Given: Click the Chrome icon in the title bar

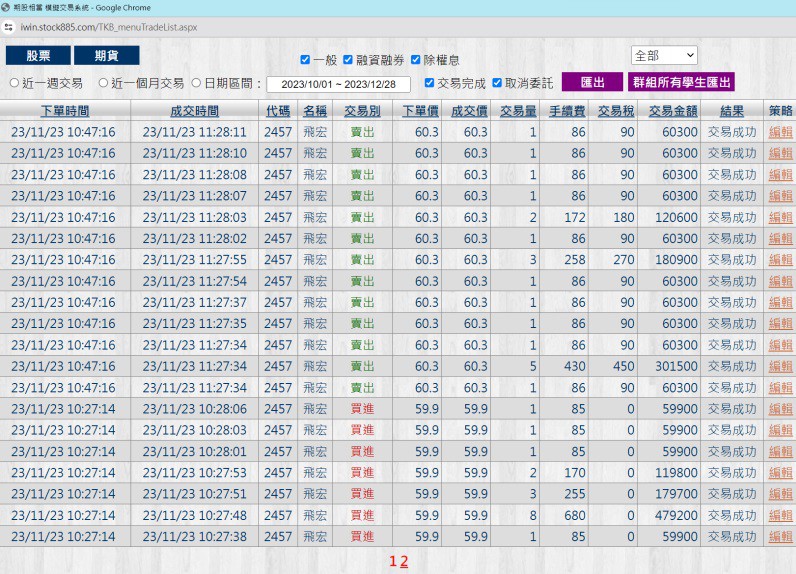Looking at the screenshot, I should [x=8, y=7].
